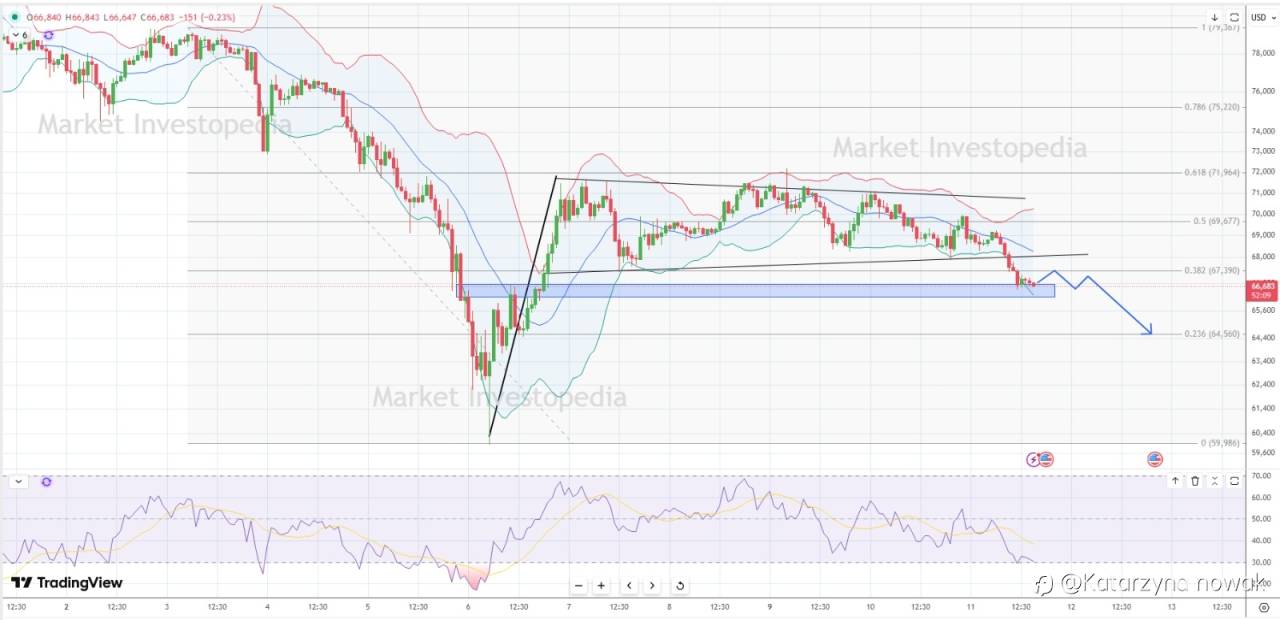The width and height of the screenshot is (1280, 620).
Task: Open the chart settings gear icon
Action: [x=1263, y=607]
